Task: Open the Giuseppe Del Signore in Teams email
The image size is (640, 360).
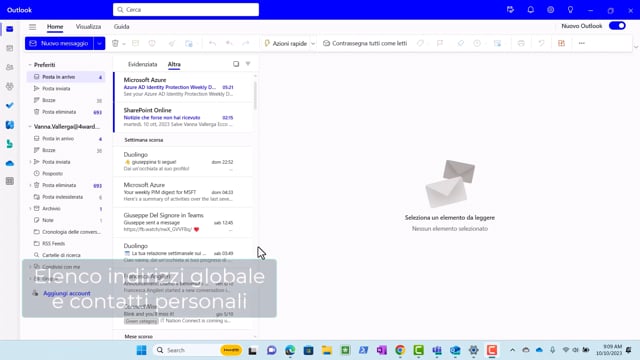Action: (183, 222)
